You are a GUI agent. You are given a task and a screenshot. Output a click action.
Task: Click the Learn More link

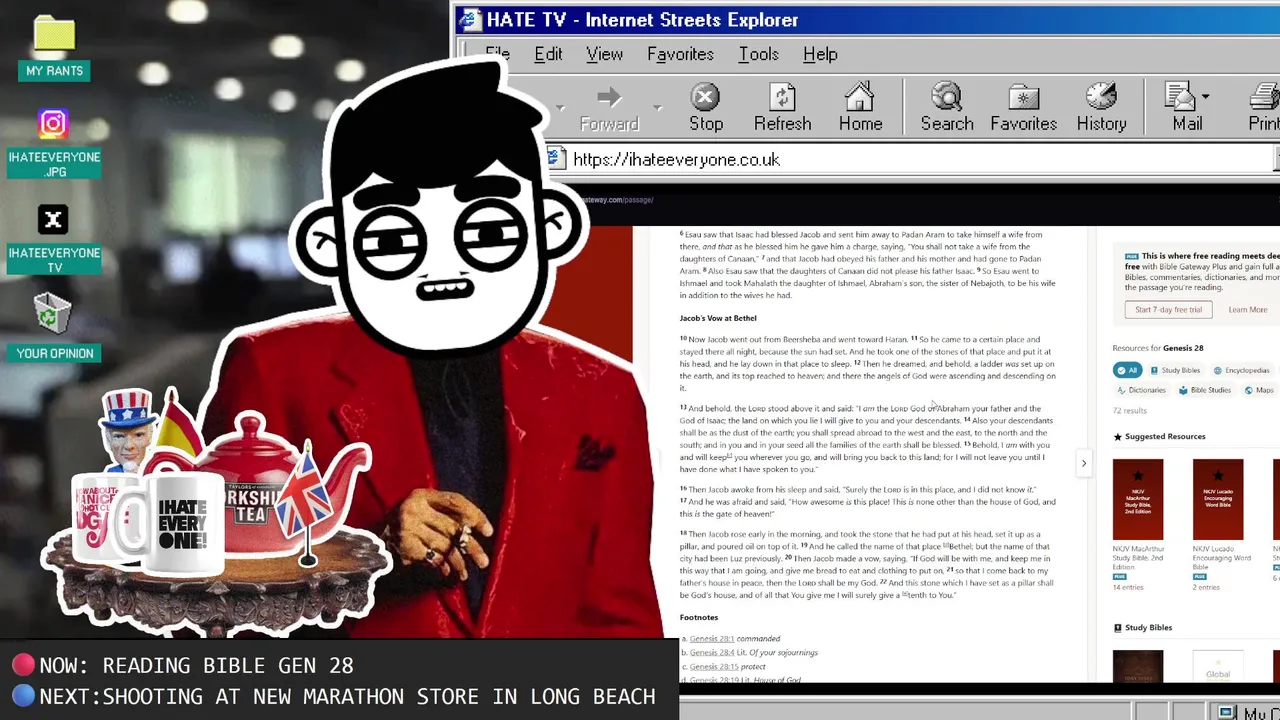click(1247, 310)
